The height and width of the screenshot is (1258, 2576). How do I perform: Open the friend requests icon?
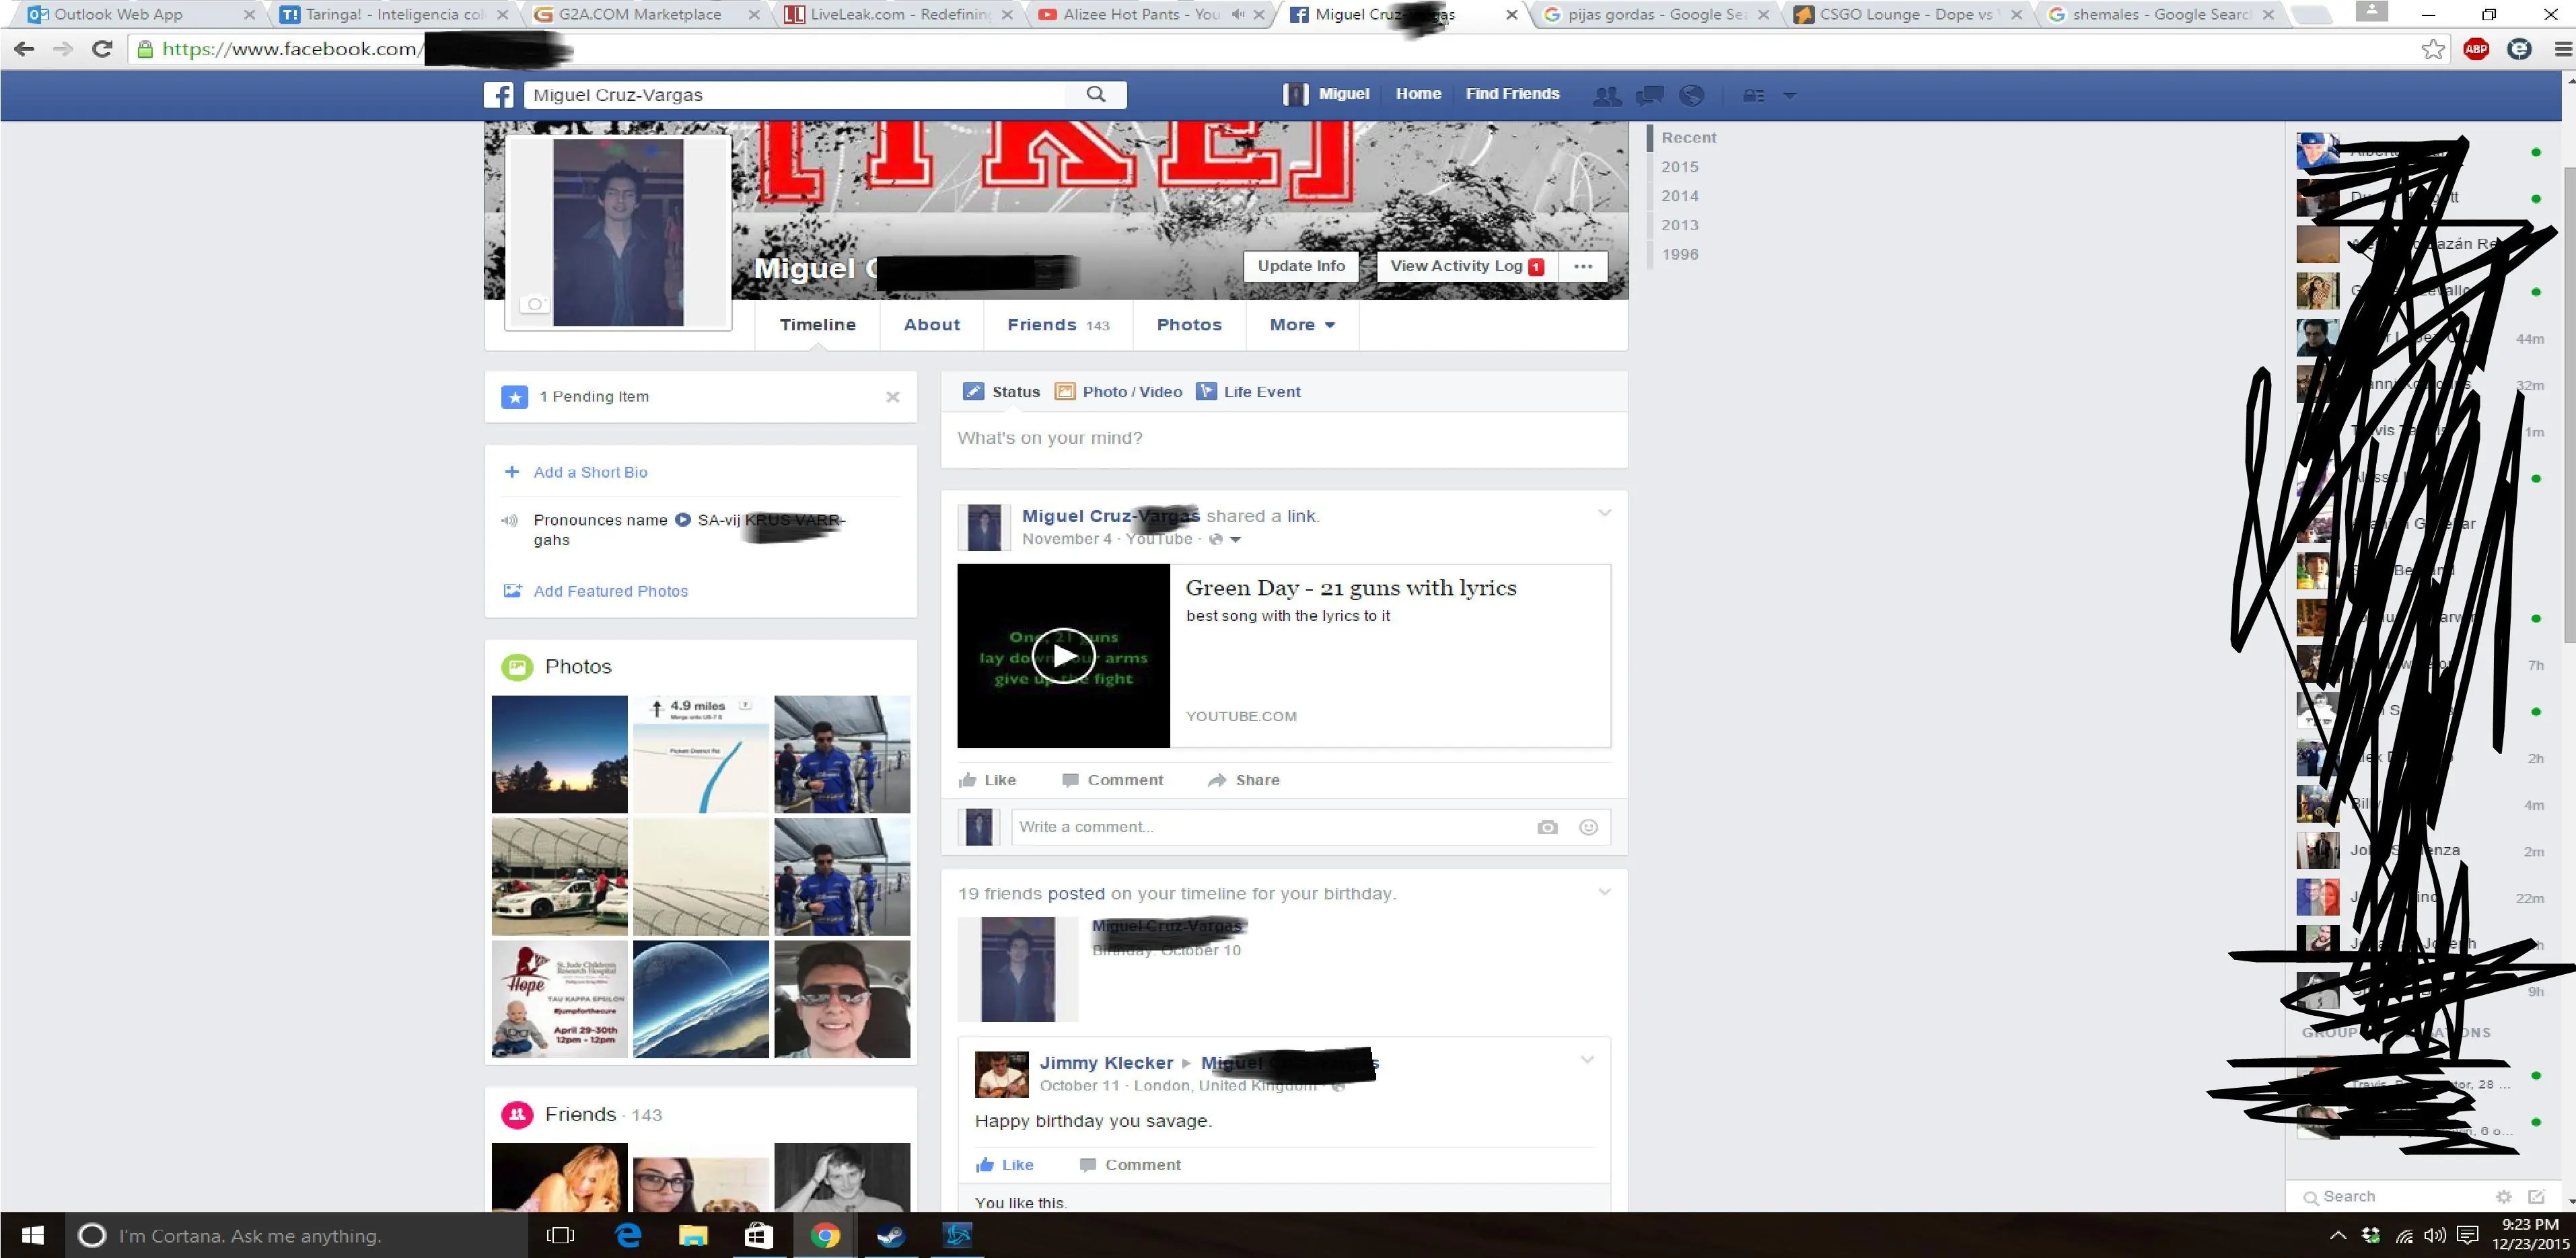point(1606,95)
